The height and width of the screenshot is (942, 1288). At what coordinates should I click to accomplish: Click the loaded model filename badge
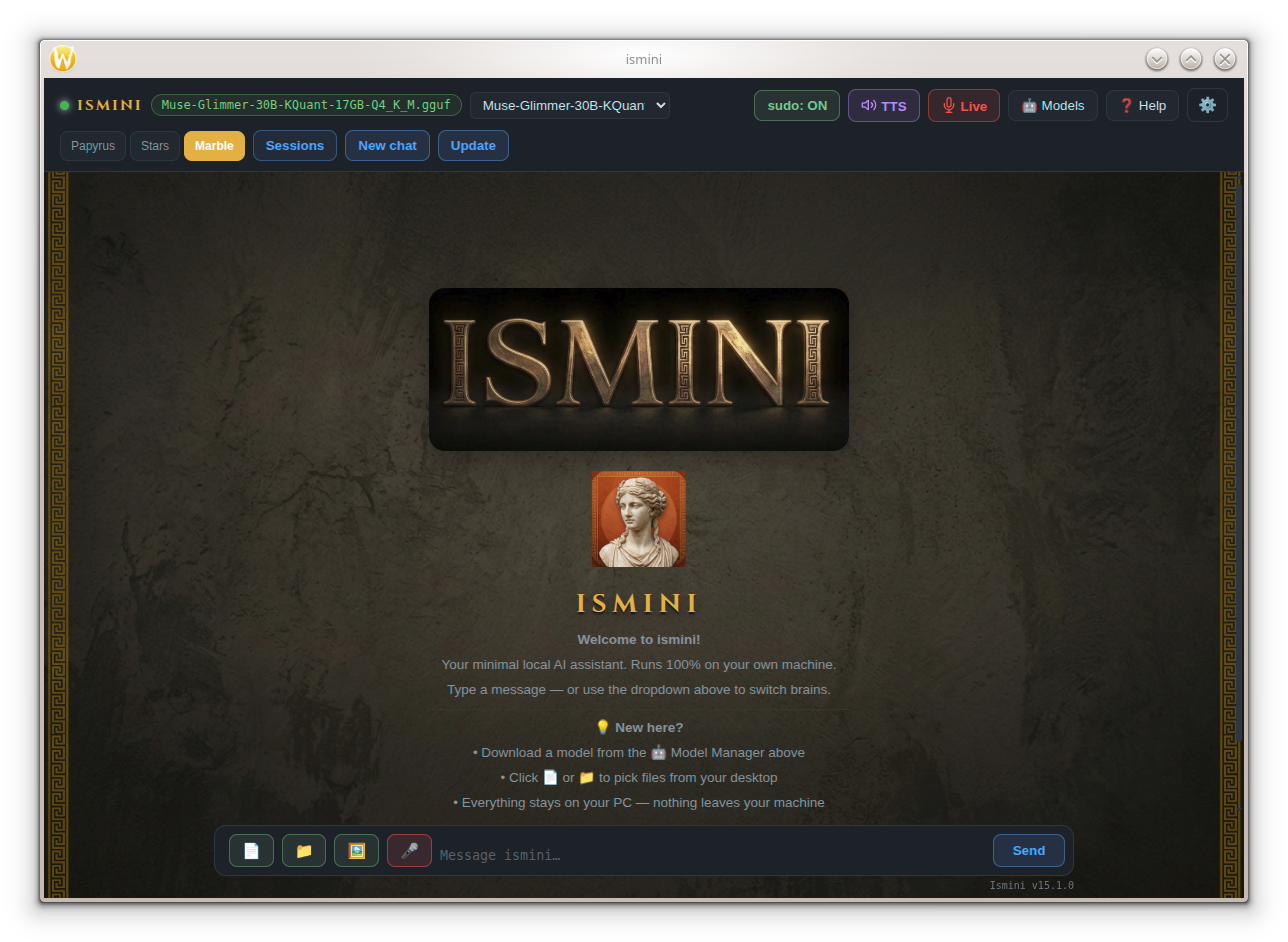(306, 105)
